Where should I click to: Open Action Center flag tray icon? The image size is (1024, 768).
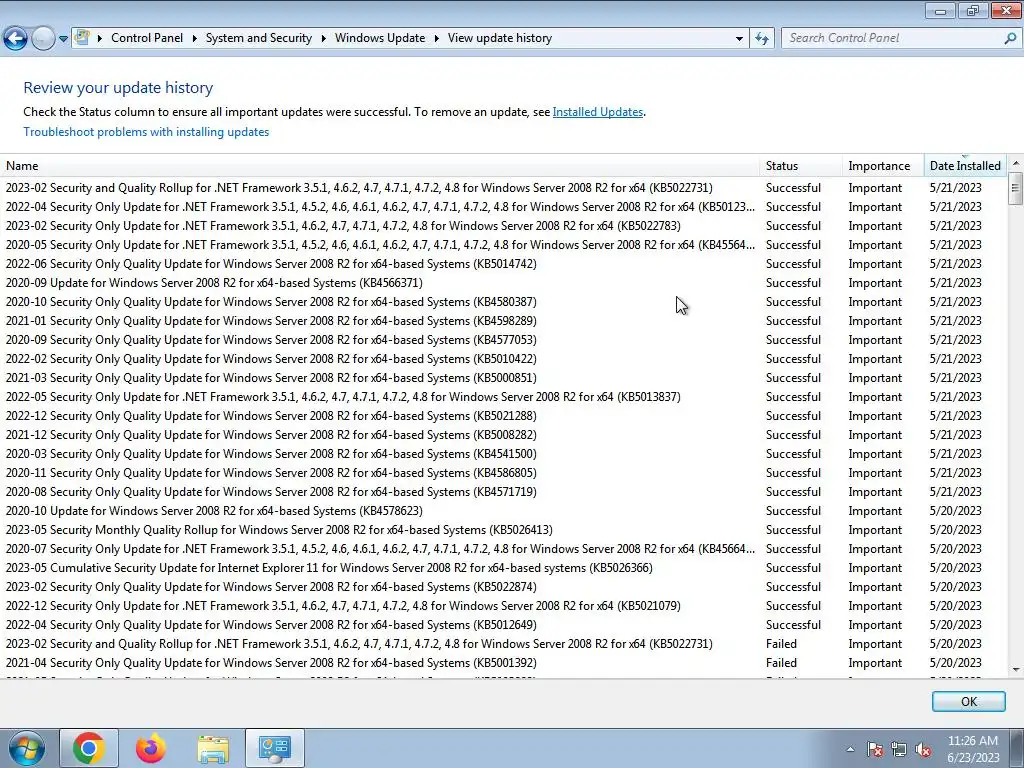pos(874,749)
